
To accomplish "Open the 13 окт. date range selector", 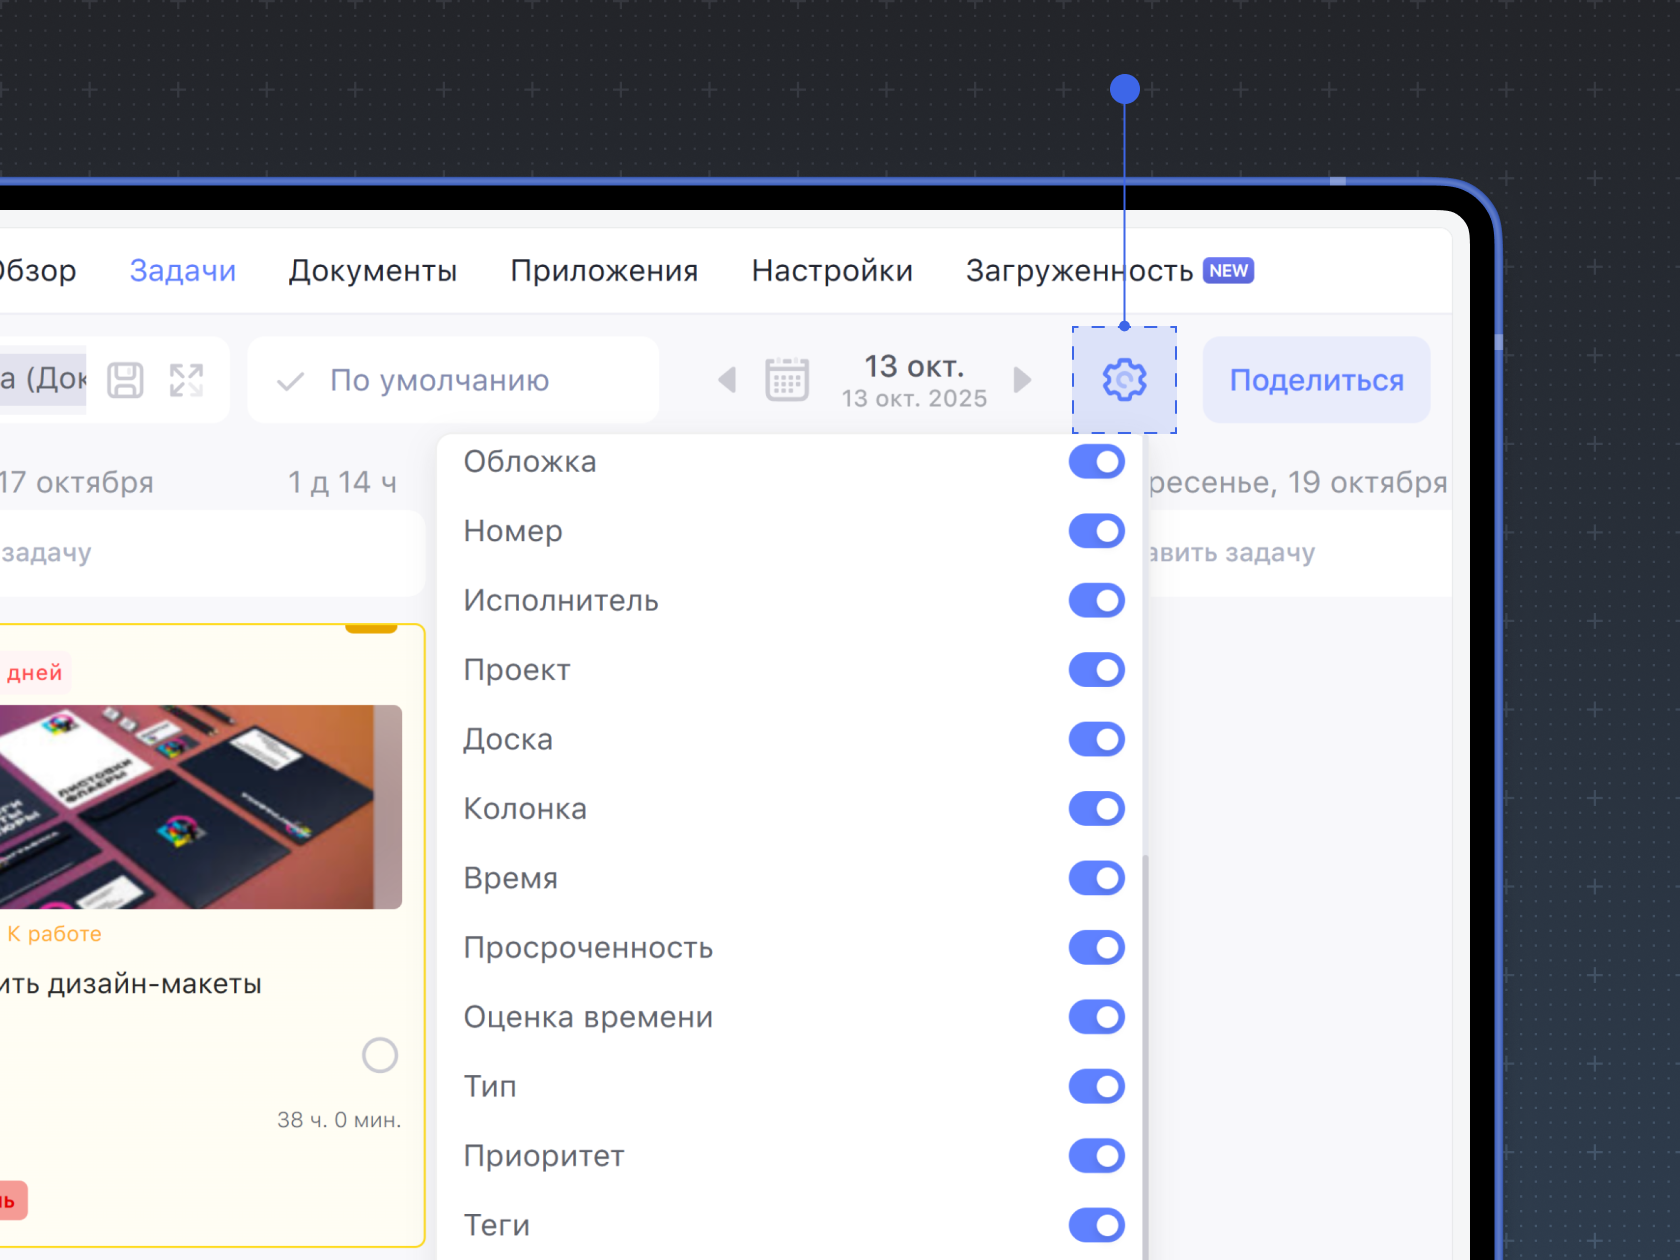I will tap(913, 380).
